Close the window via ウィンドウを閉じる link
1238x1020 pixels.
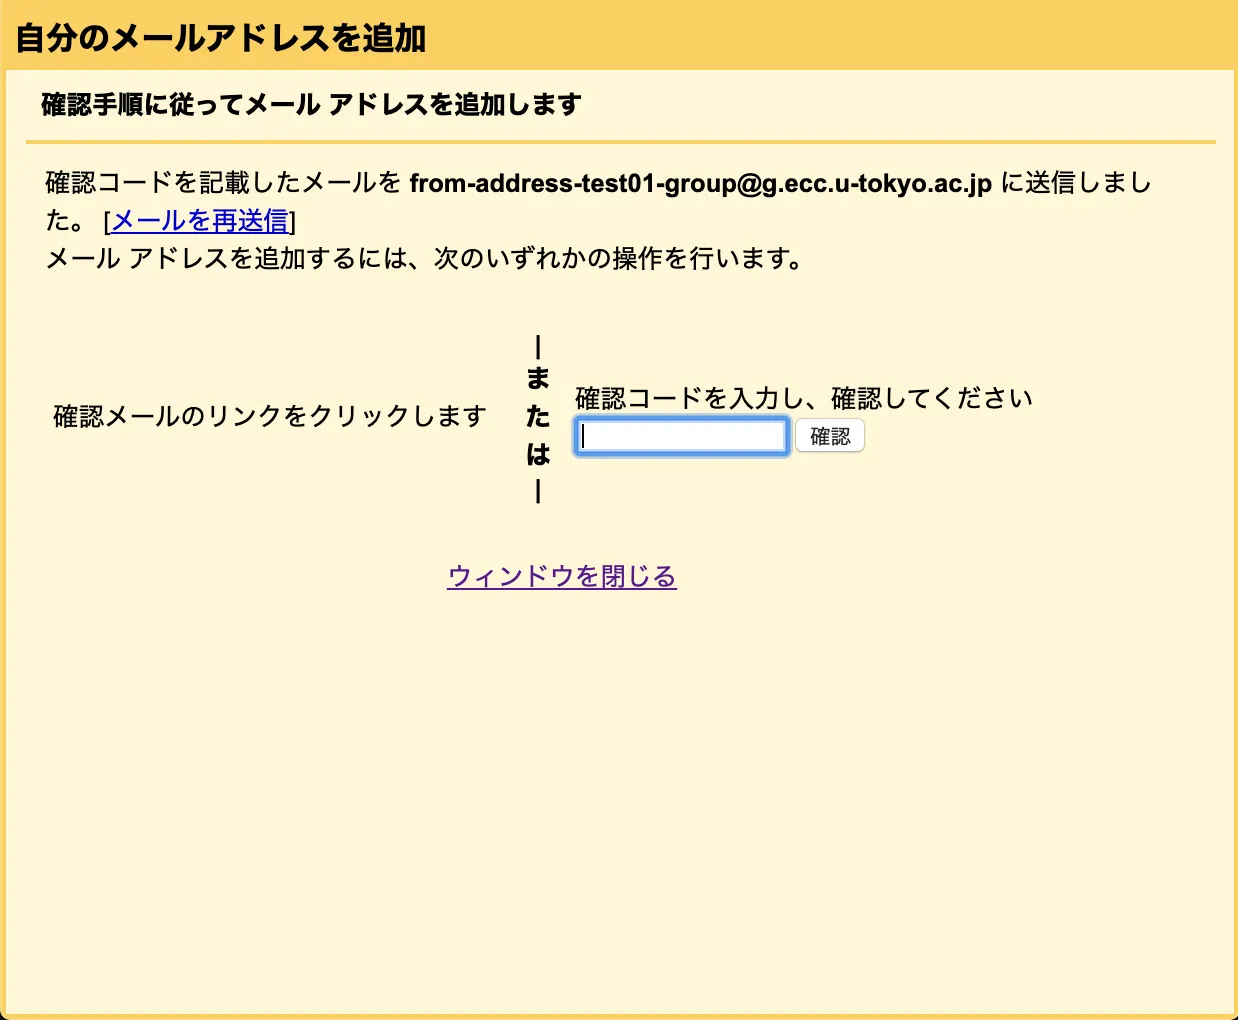[561, 577]
